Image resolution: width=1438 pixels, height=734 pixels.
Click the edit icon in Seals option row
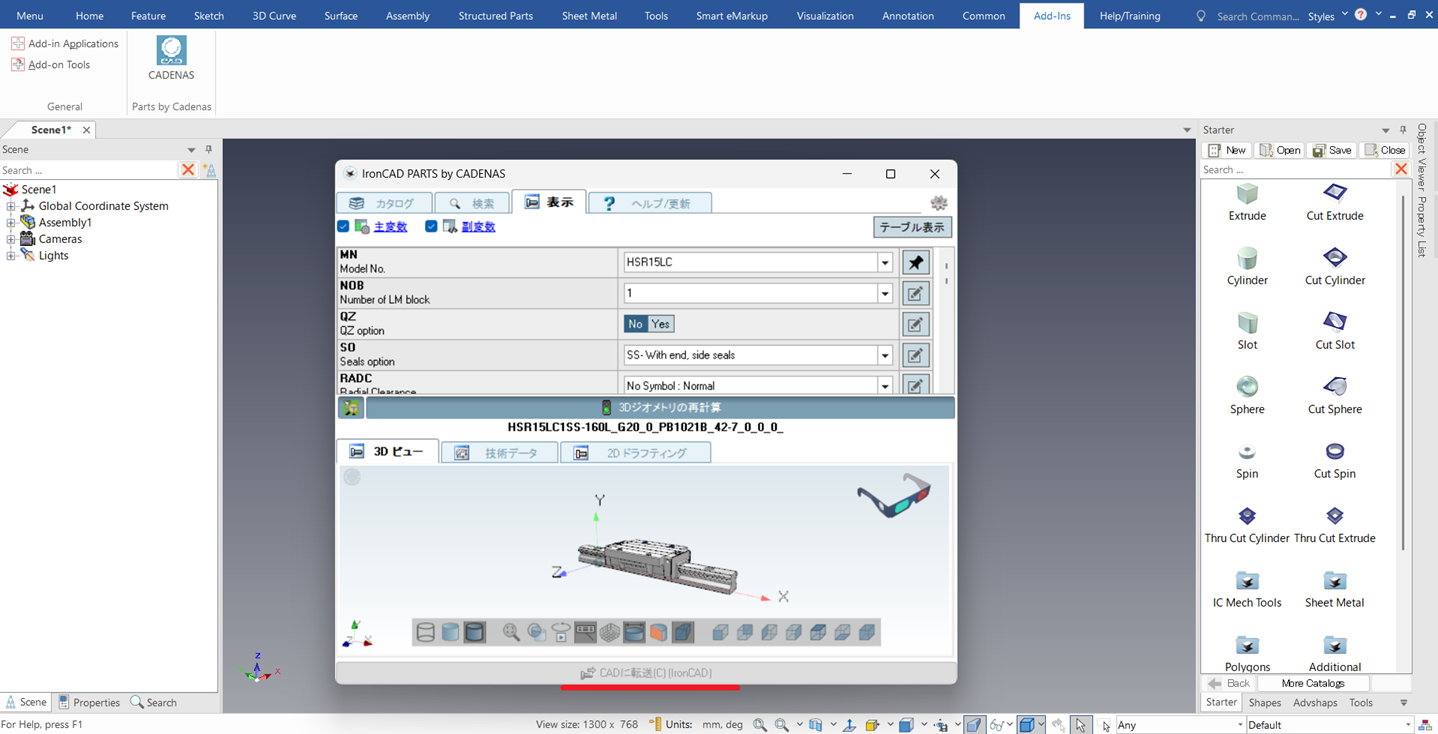915,355
